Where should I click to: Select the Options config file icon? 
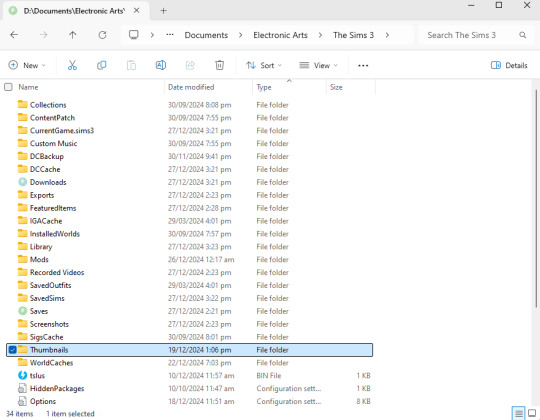[22, 401]
